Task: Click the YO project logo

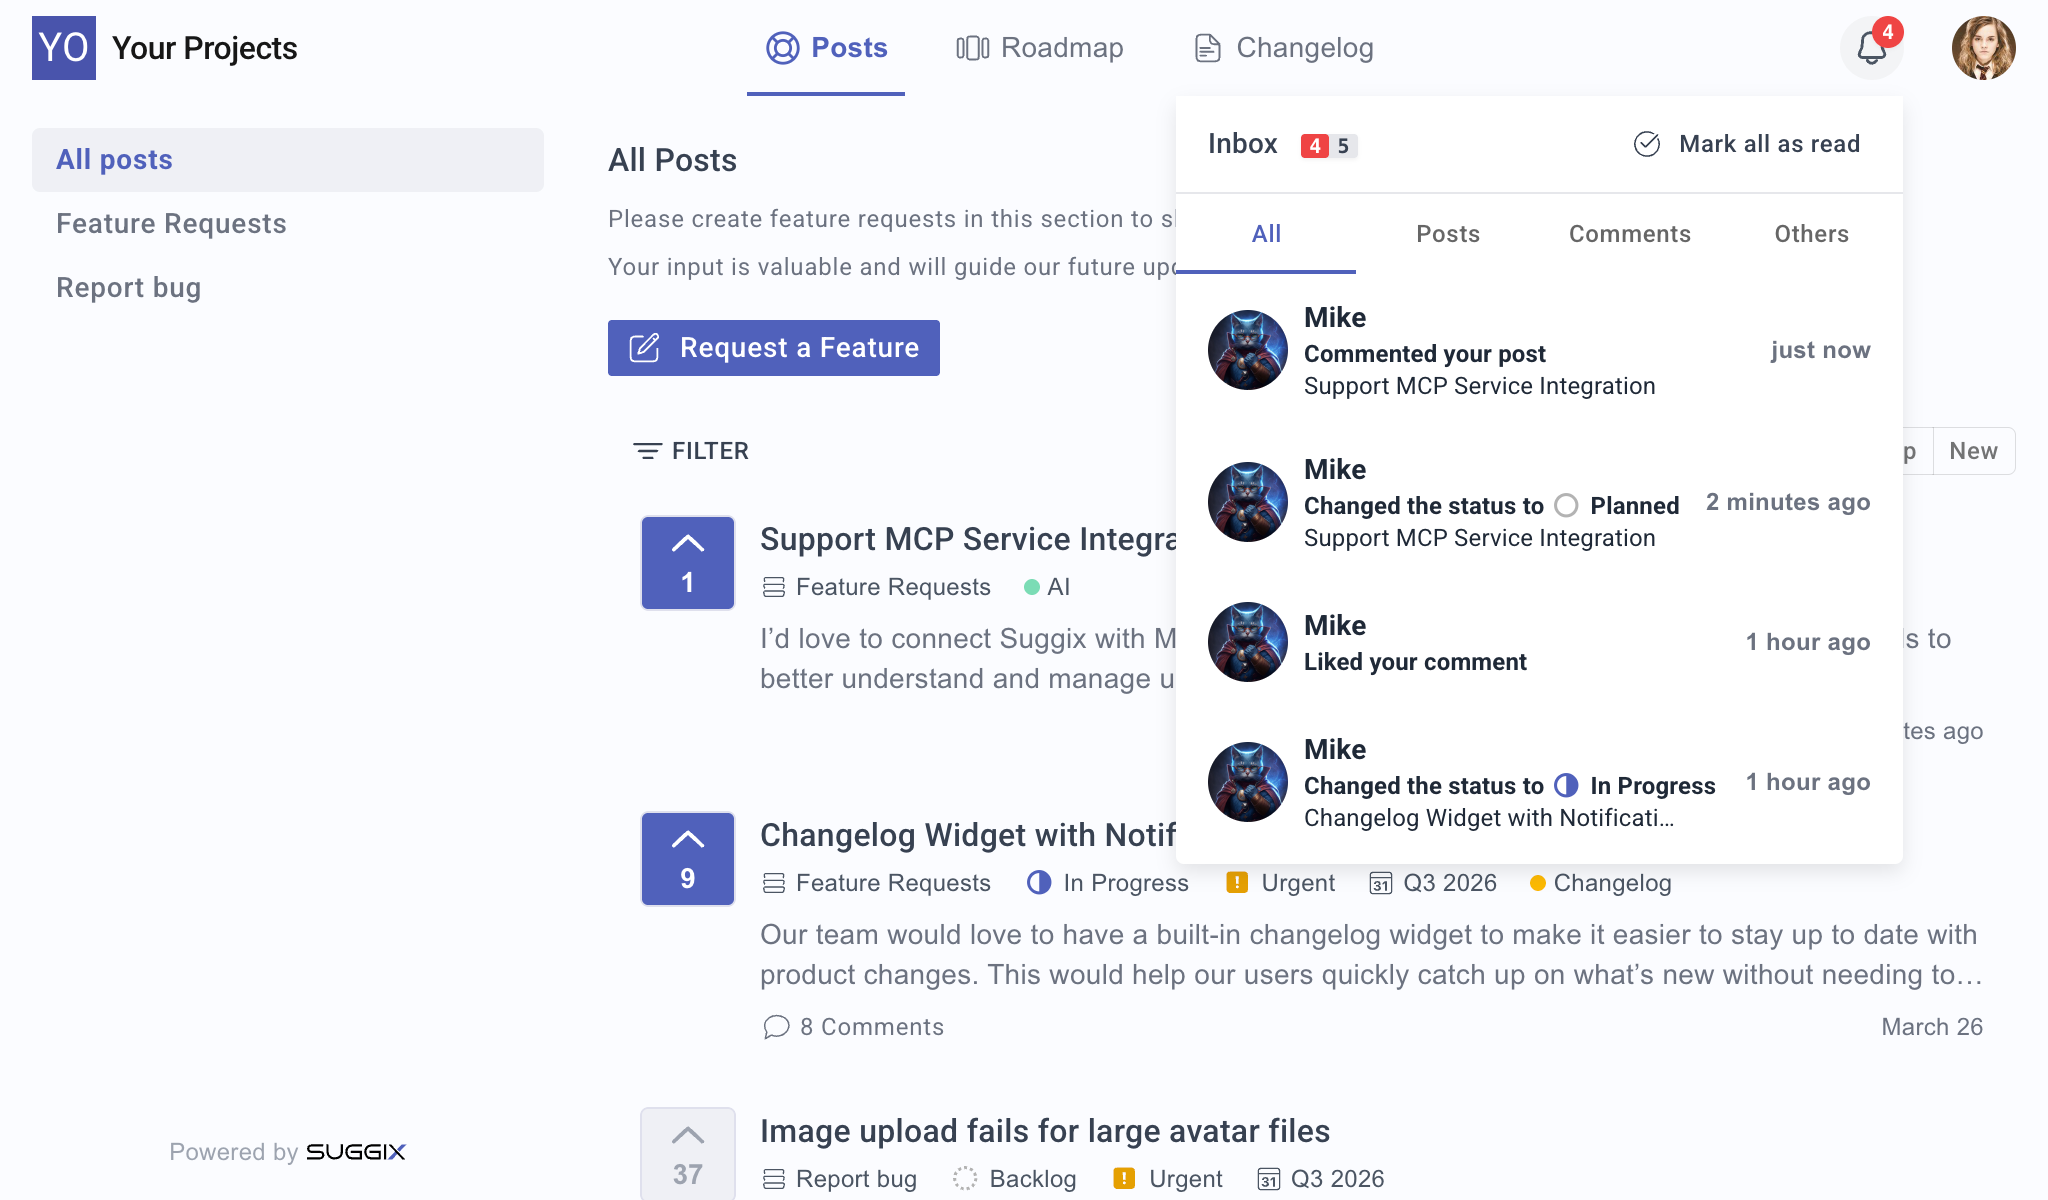Action: [64, 48]
